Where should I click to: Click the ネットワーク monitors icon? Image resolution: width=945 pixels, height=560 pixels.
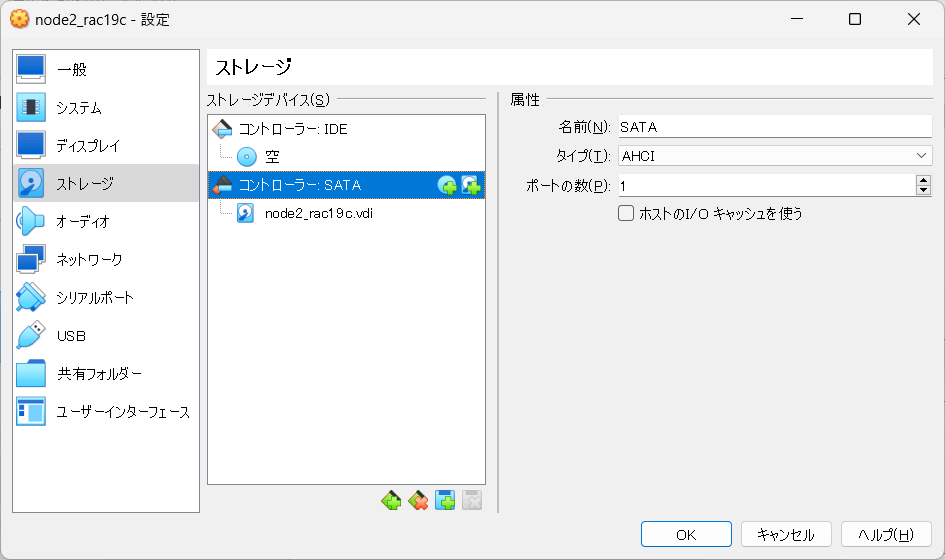pyautogui.click(x=31, y=259)
